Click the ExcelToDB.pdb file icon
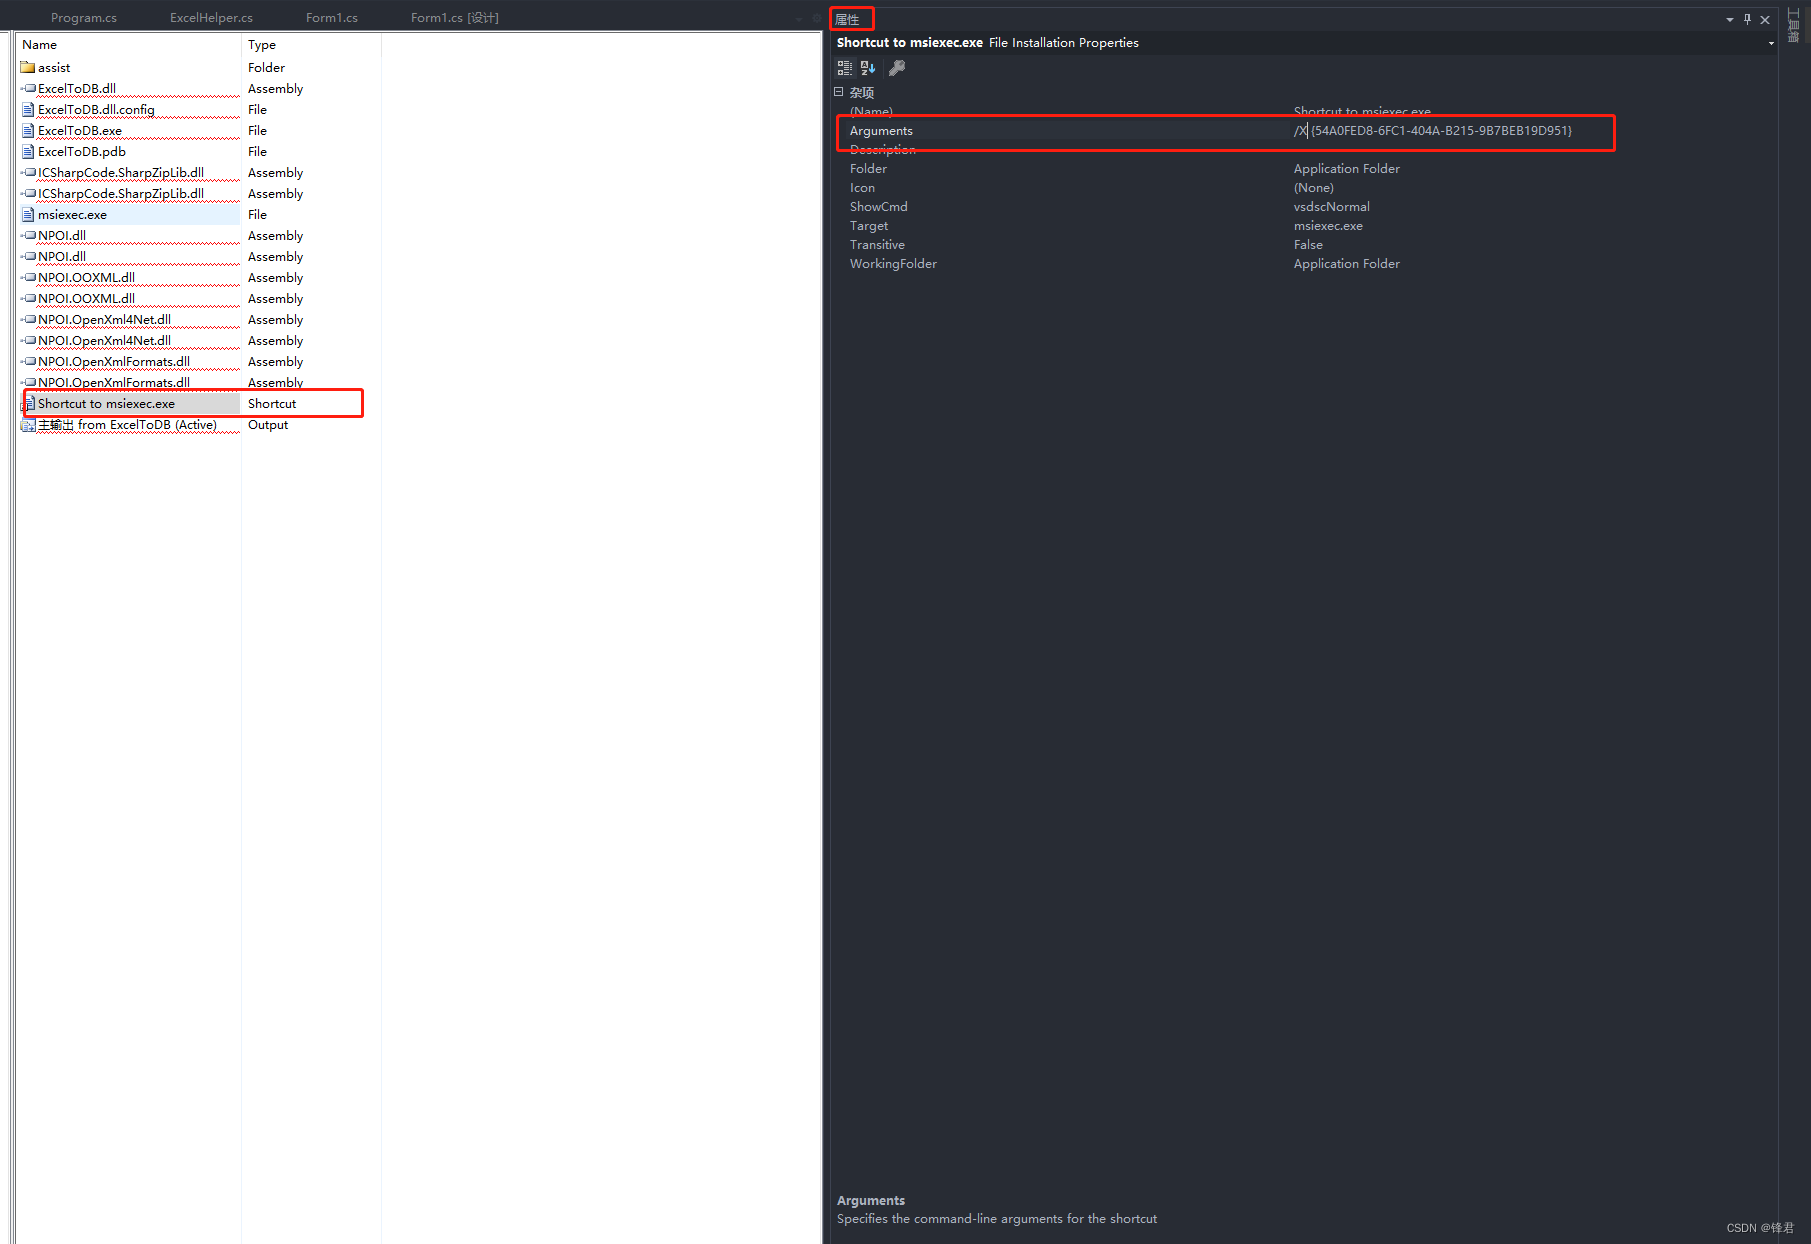This screenshot has height=1244, width=1811. (28, 151)
